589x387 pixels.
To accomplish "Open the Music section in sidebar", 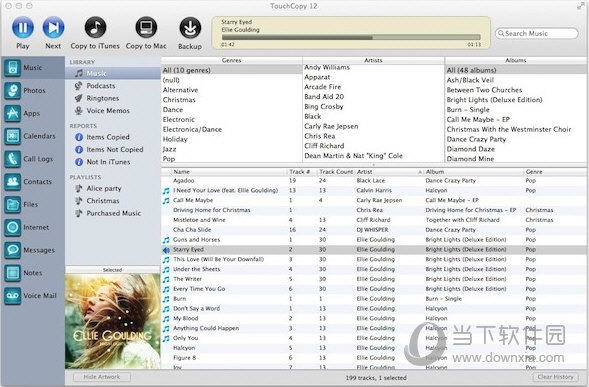I will point(33,68).
